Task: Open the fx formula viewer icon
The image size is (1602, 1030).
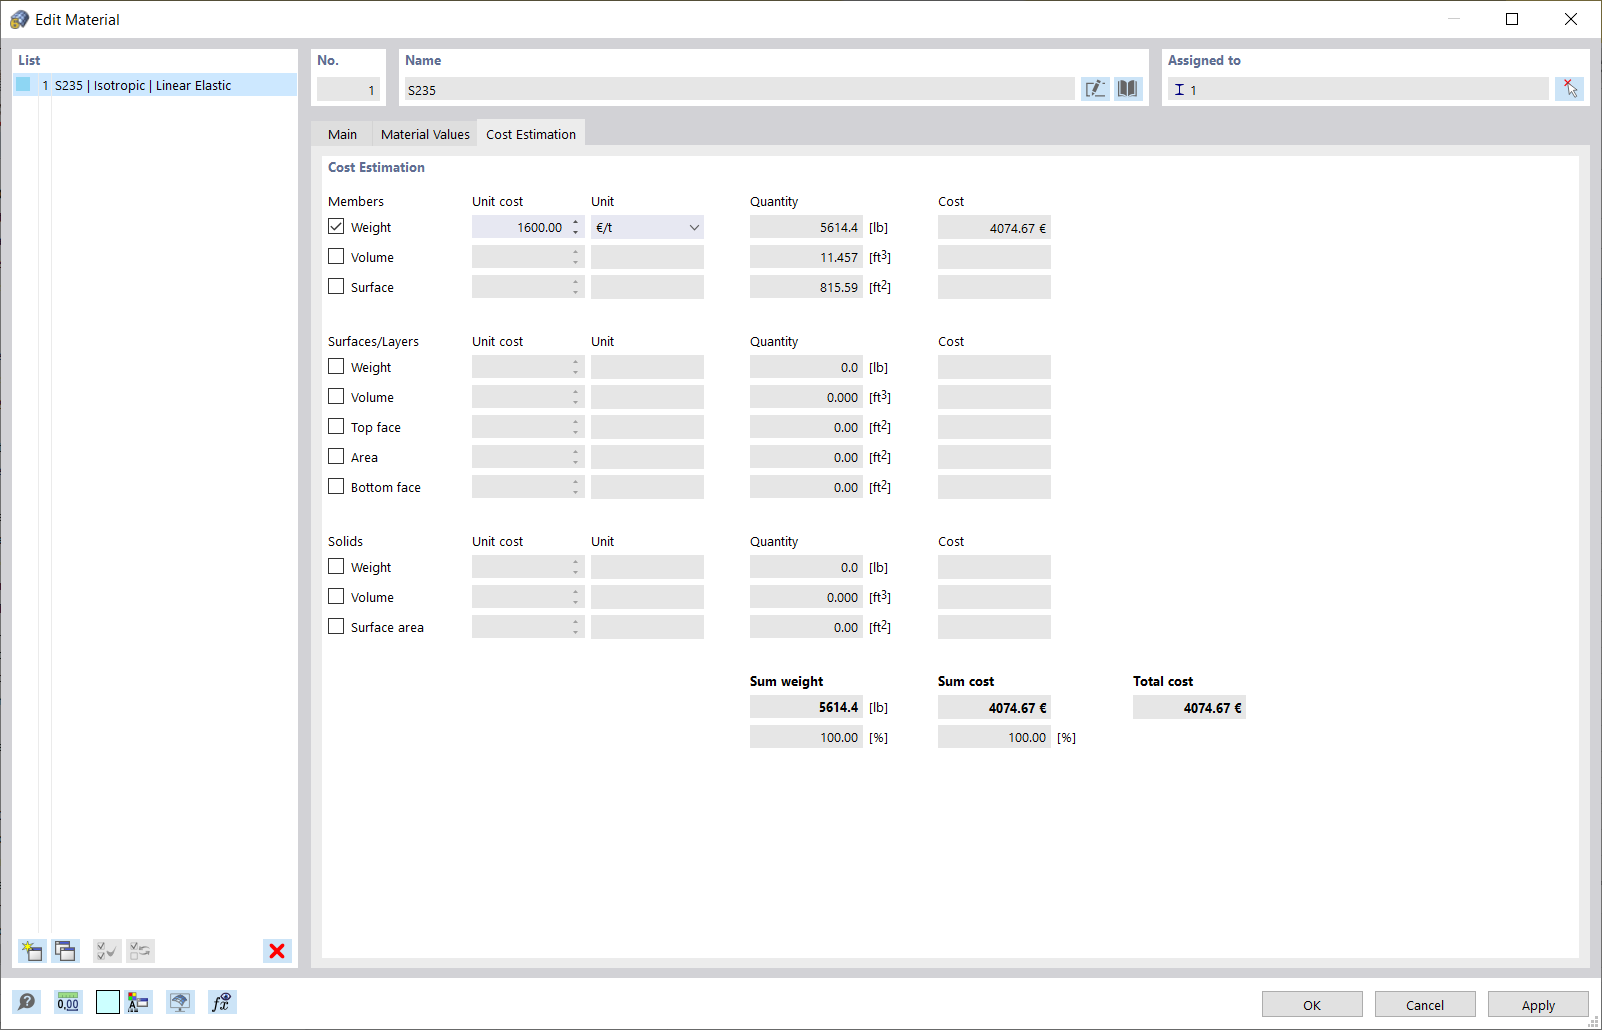Action: click(222, 1002)
